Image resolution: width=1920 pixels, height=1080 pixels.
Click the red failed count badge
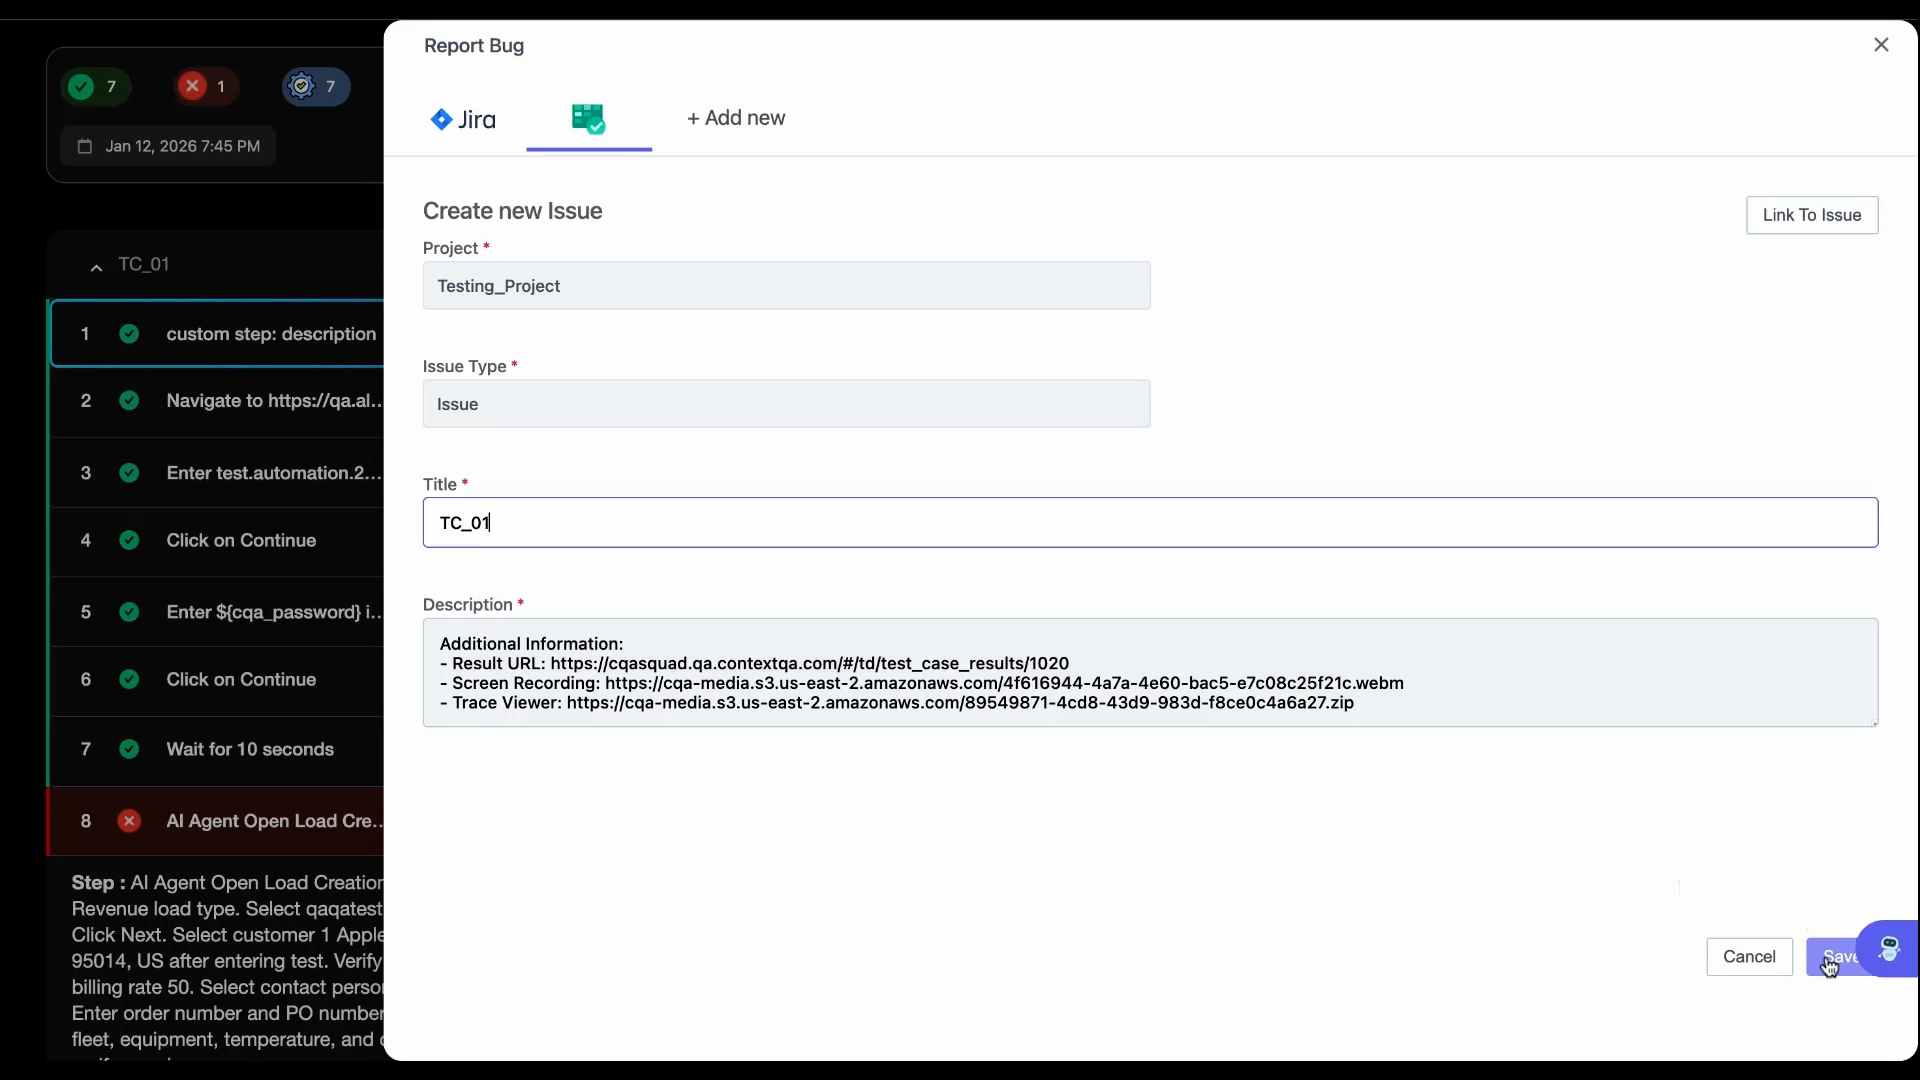pos(206,87)
